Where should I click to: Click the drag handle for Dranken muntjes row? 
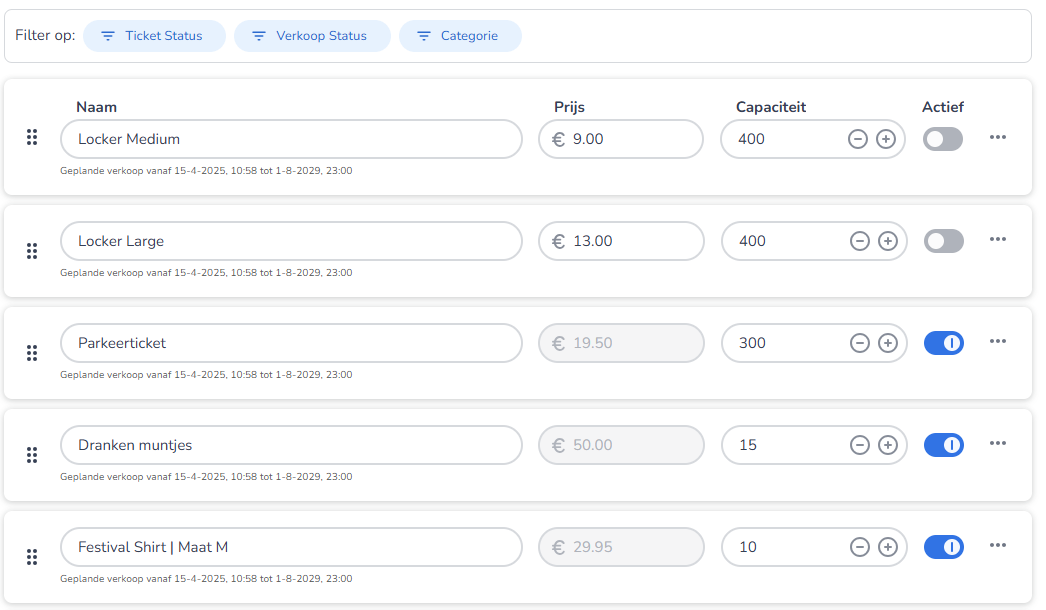tap(32, 455)
